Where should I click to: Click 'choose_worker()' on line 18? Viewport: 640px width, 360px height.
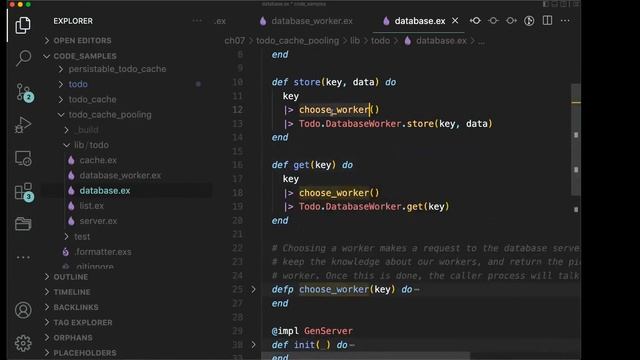(x=339, y=193)
